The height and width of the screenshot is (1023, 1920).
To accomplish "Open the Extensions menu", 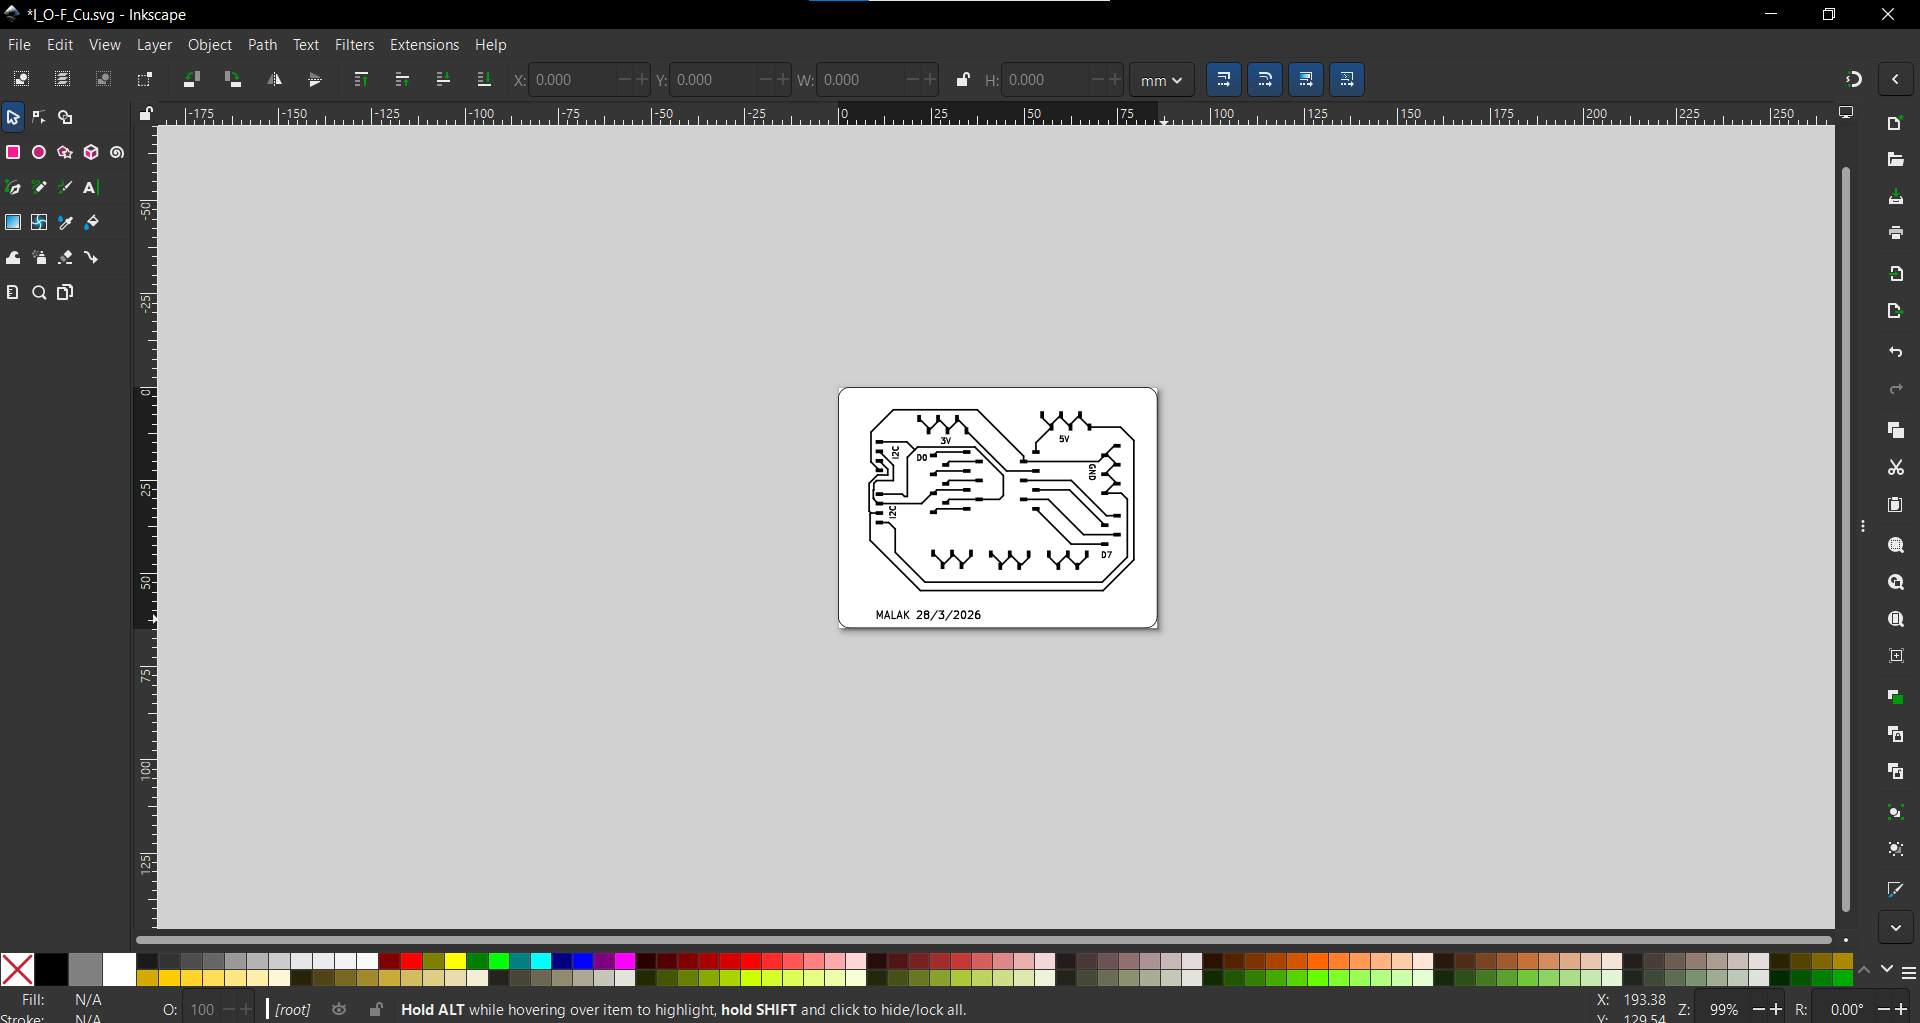I will click(424, 45).
